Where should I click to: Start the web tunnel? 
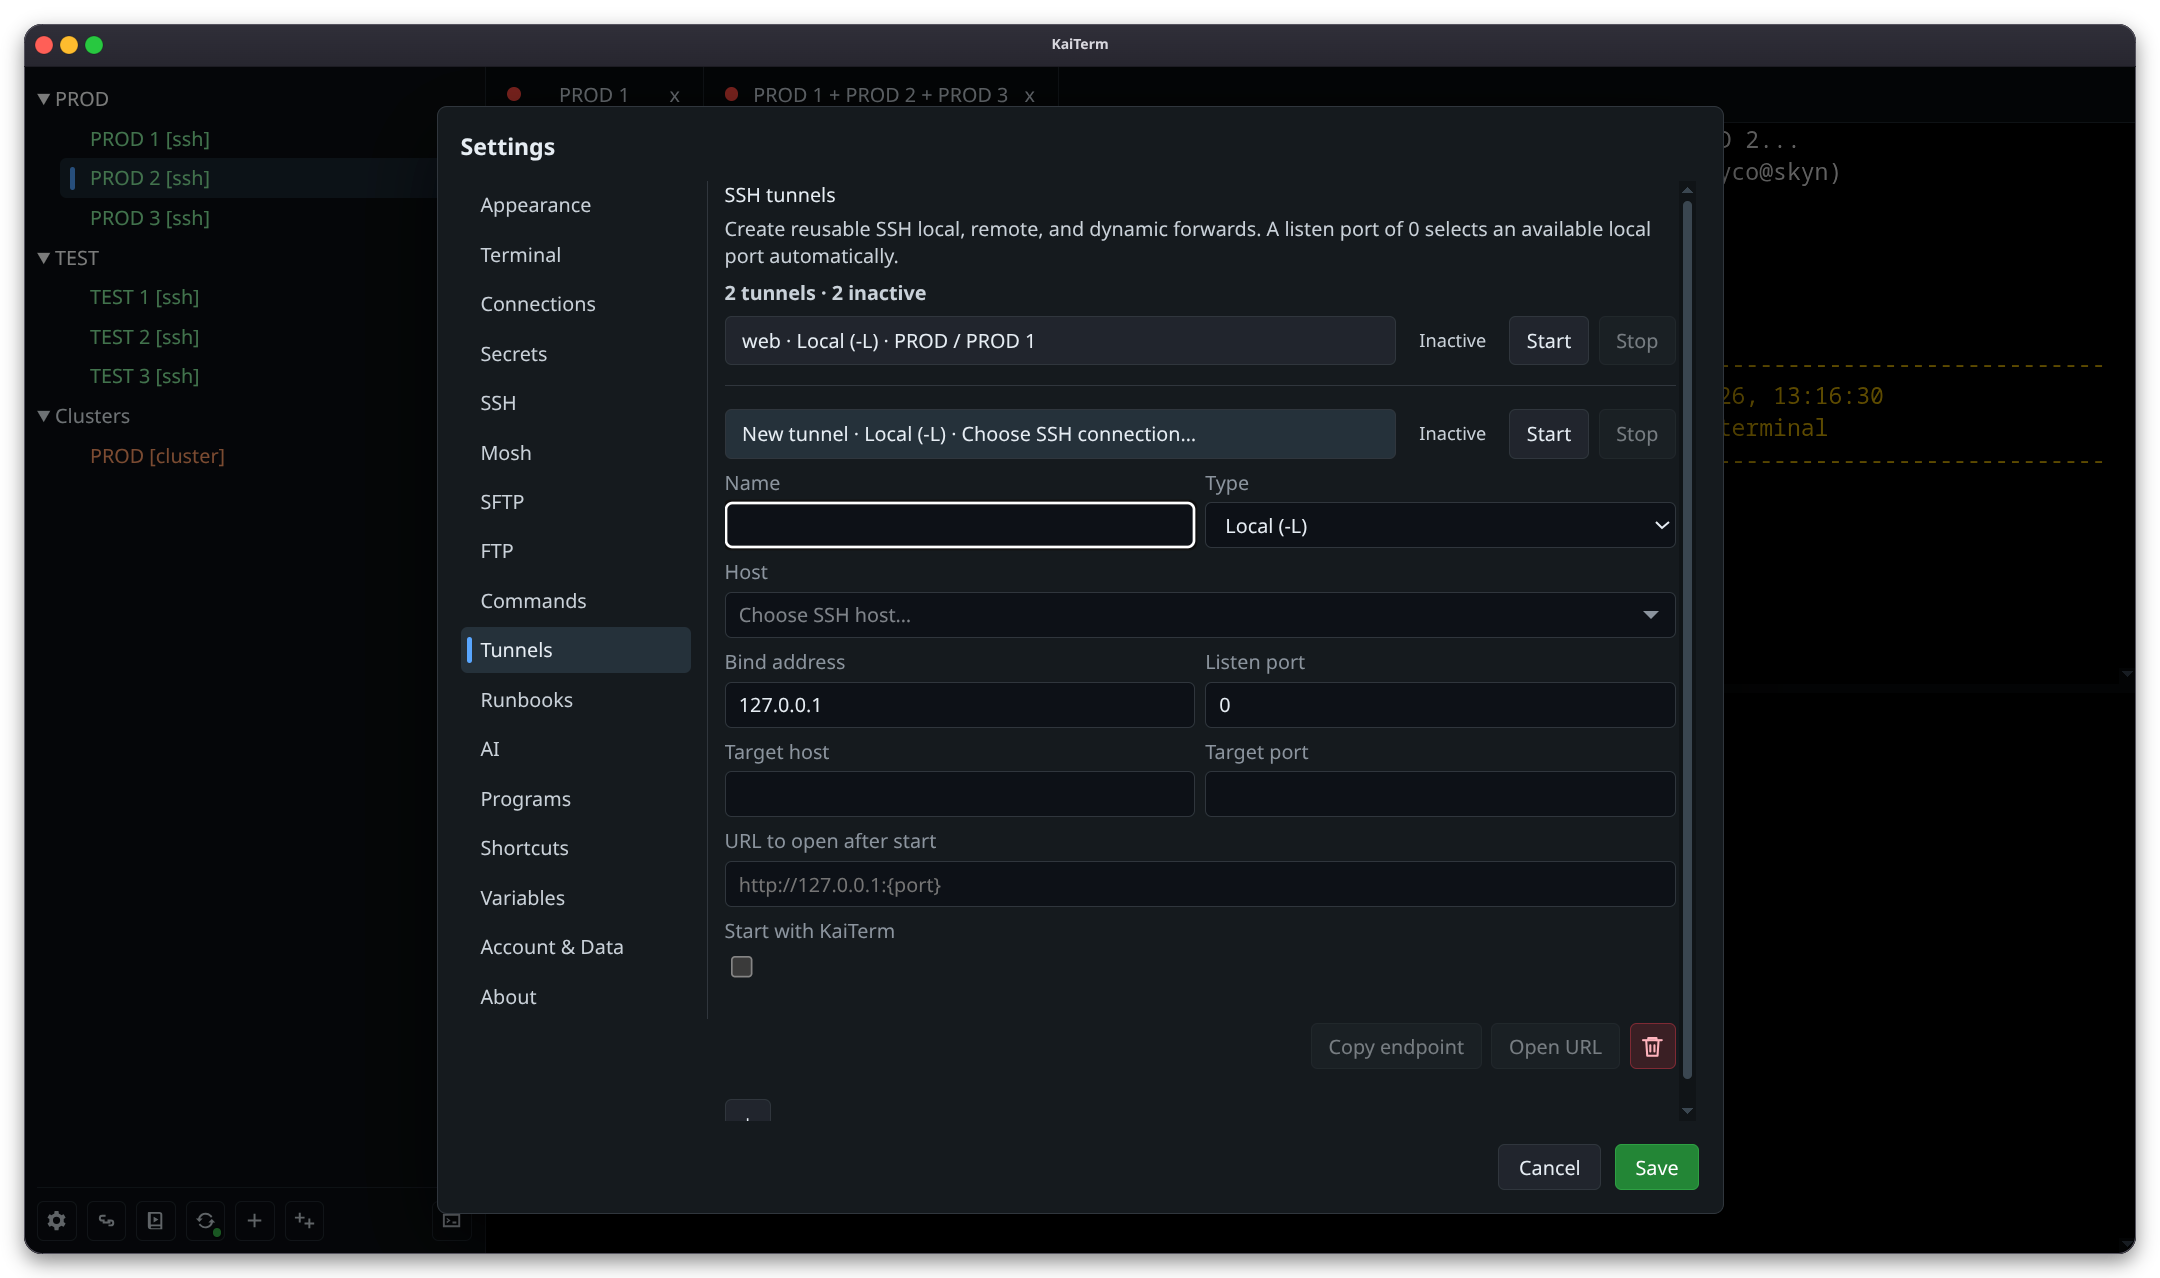tap(1548, 341)
